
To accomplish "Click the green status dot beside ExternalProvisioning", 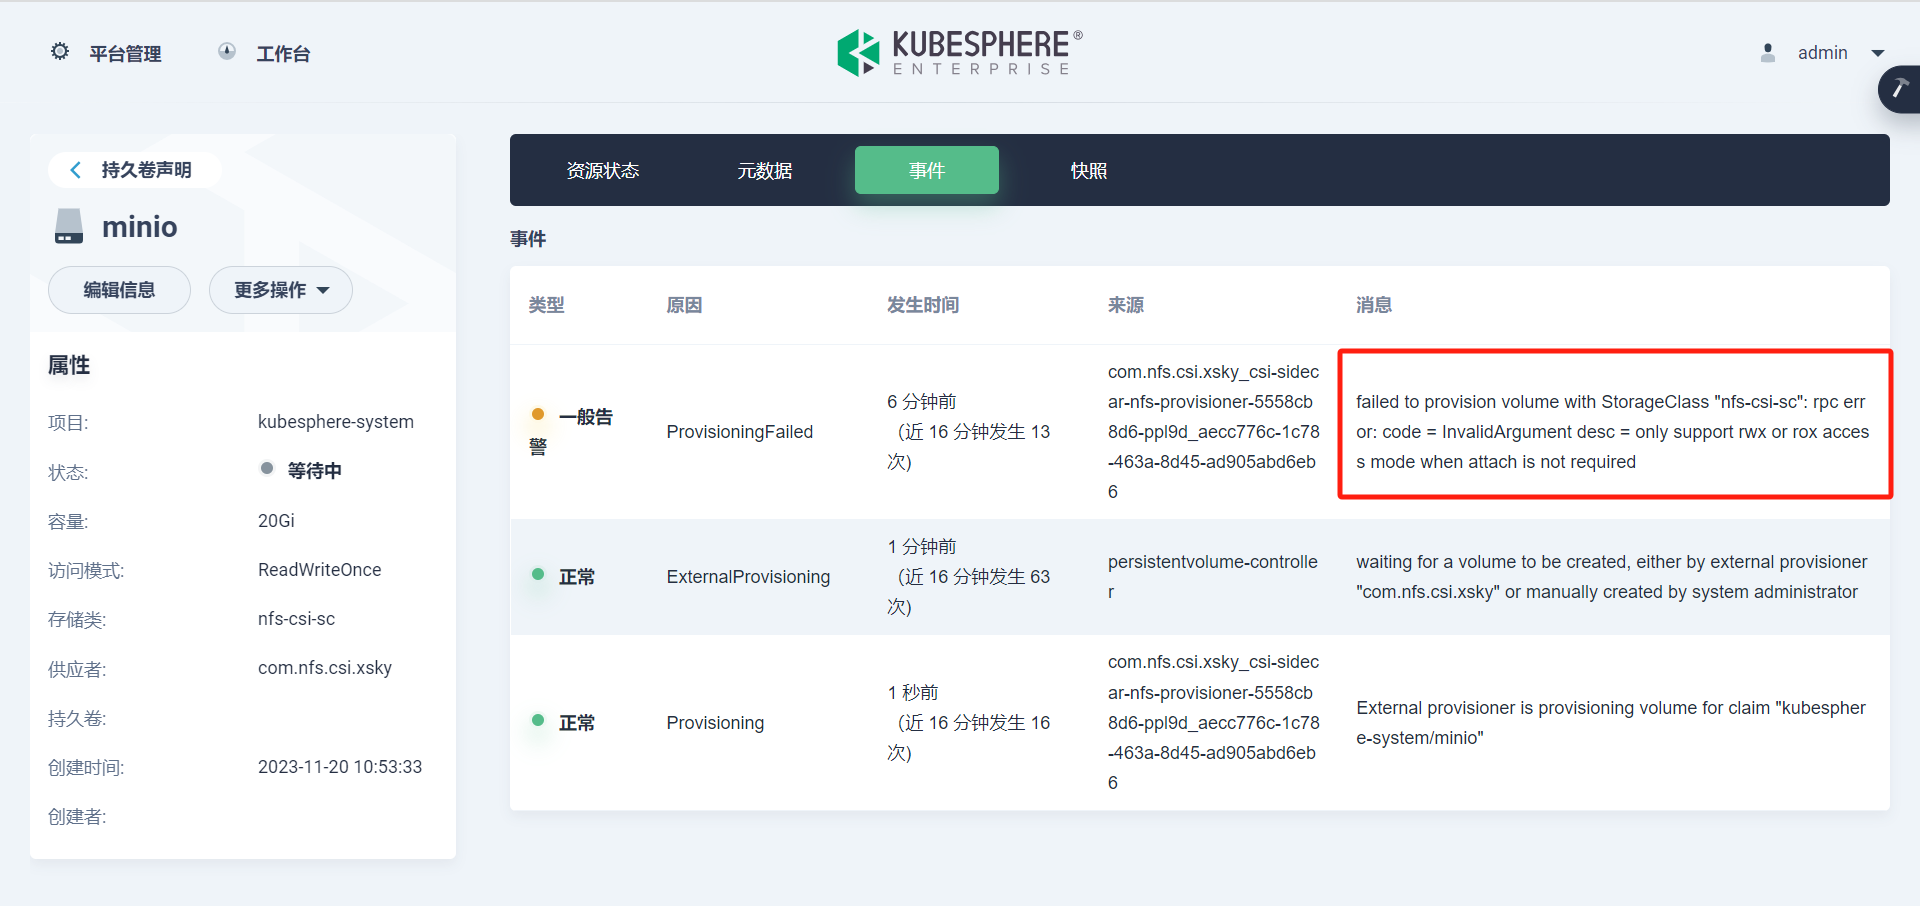I will click(x=538, y=576).
